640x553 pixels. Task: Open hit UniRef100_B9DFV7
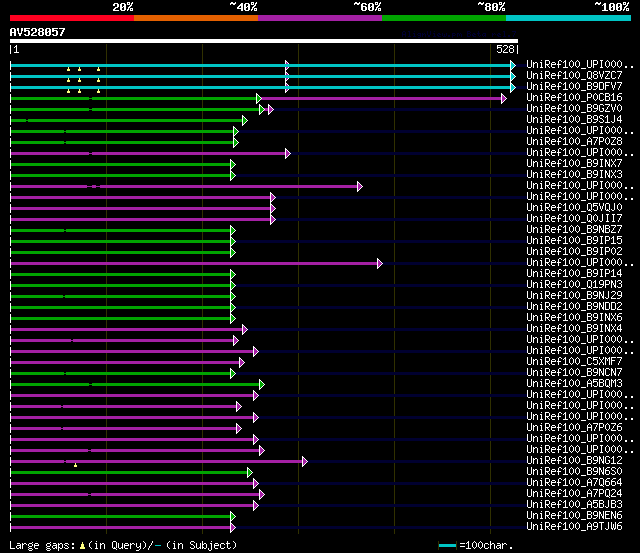pos(574,87)
